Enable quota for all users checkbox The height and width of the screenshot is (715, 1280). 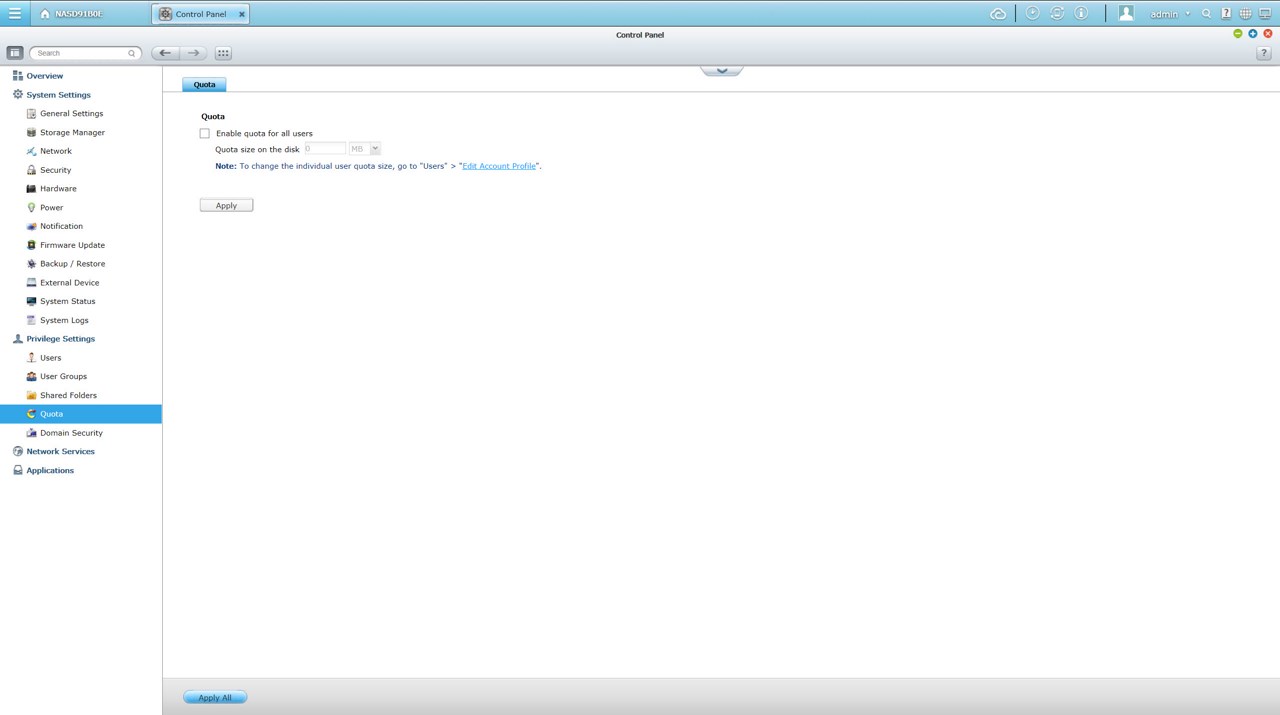coord(205,133)
